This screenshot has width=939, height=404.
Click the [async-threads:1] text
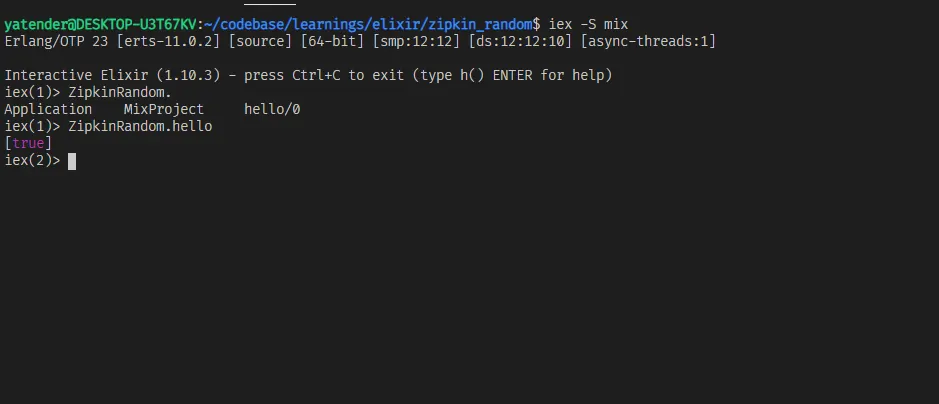click(648, 41)
